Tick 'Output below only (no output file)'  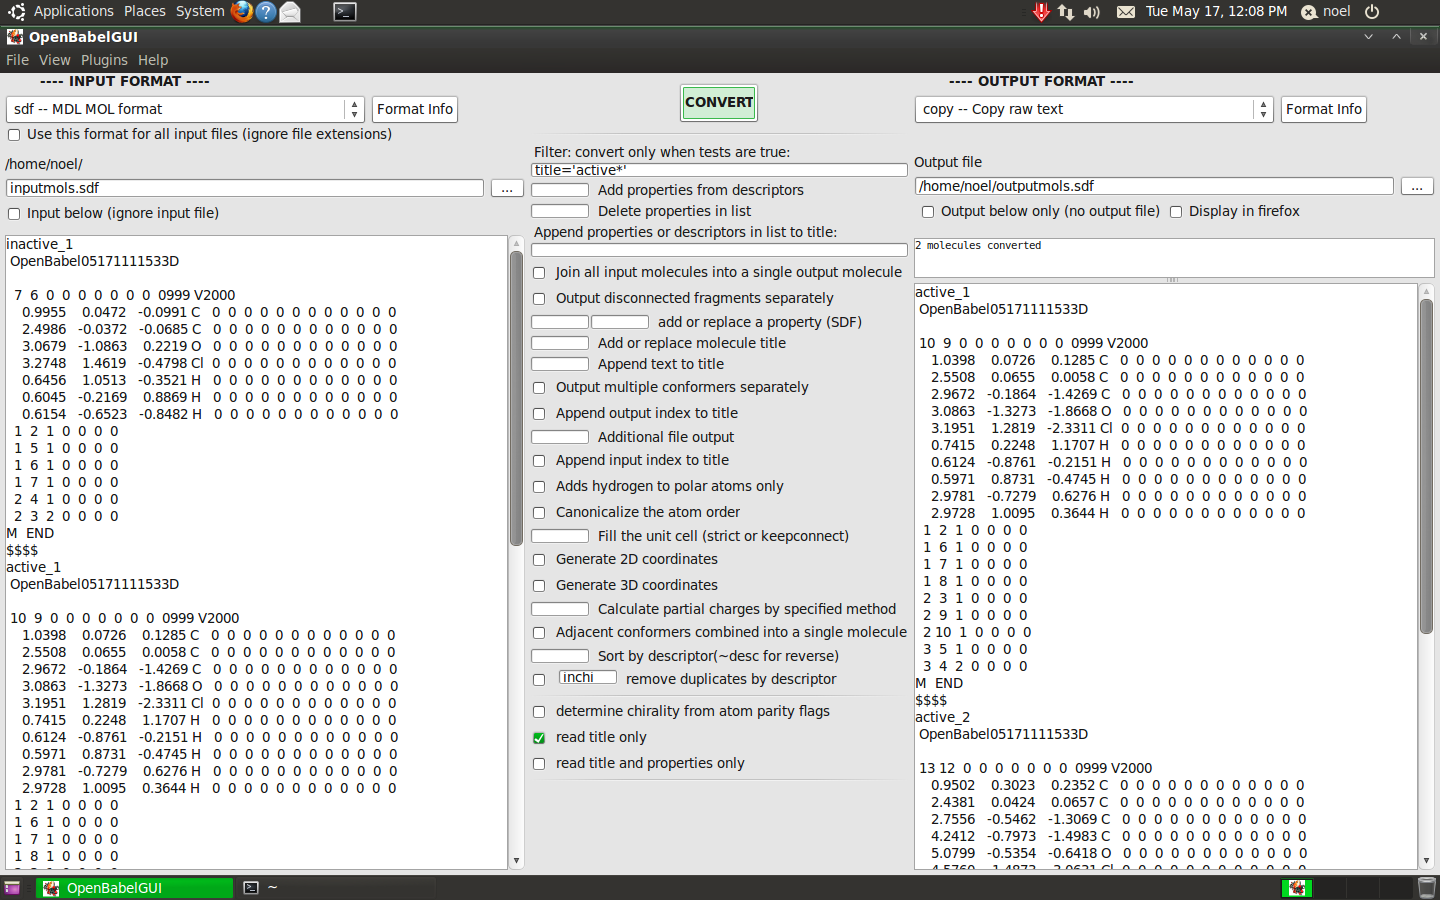click(928, 212)
